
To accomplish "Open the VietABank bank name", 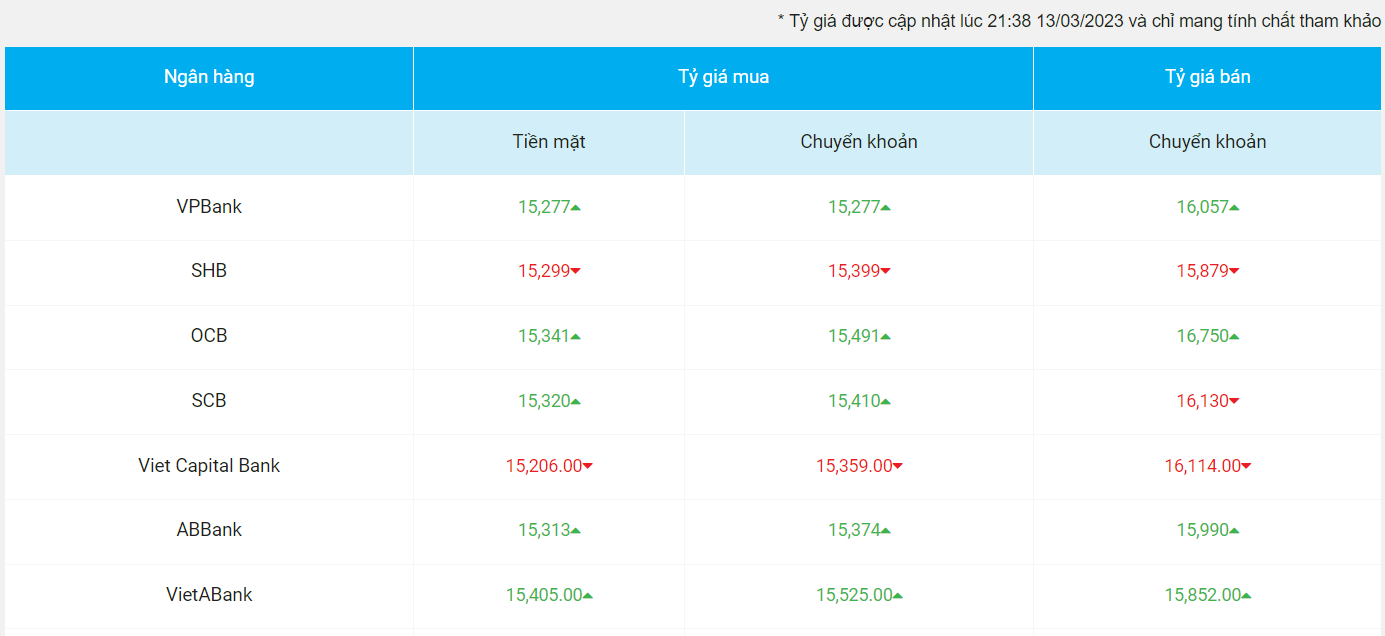I will 209,595.
